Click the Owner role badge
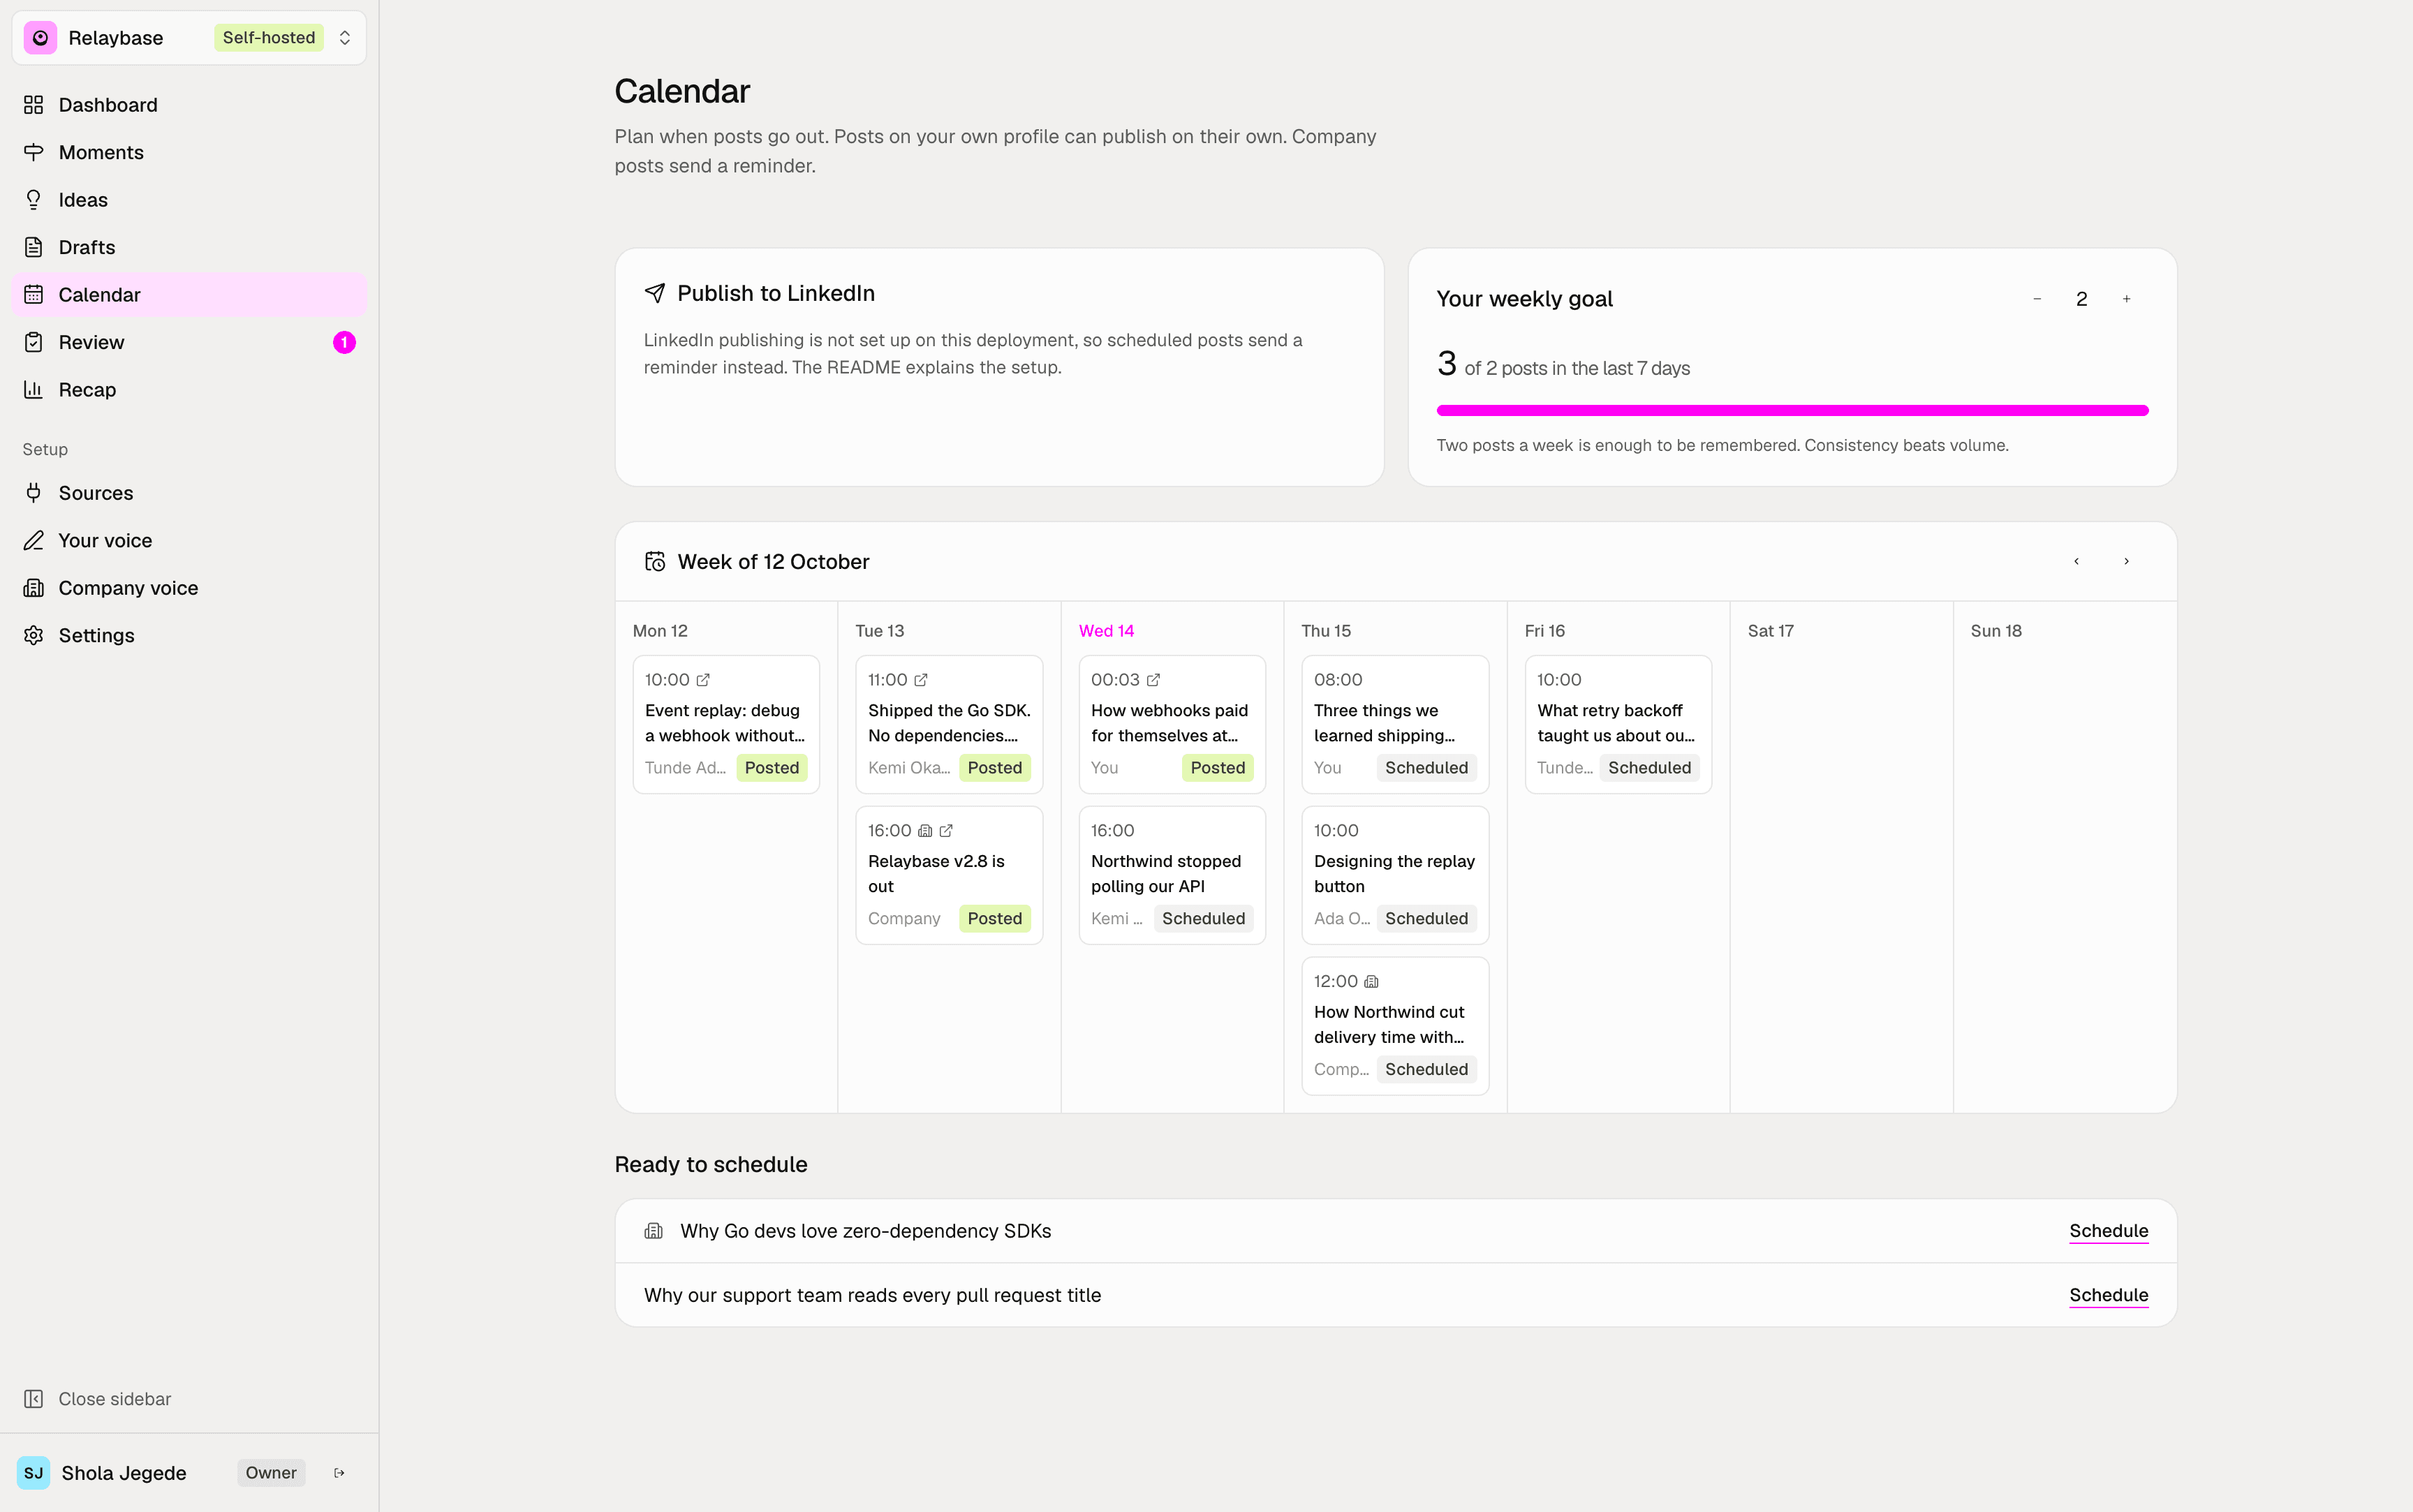Viewport: 2413px width, 1512px height. coord(271,1473)
